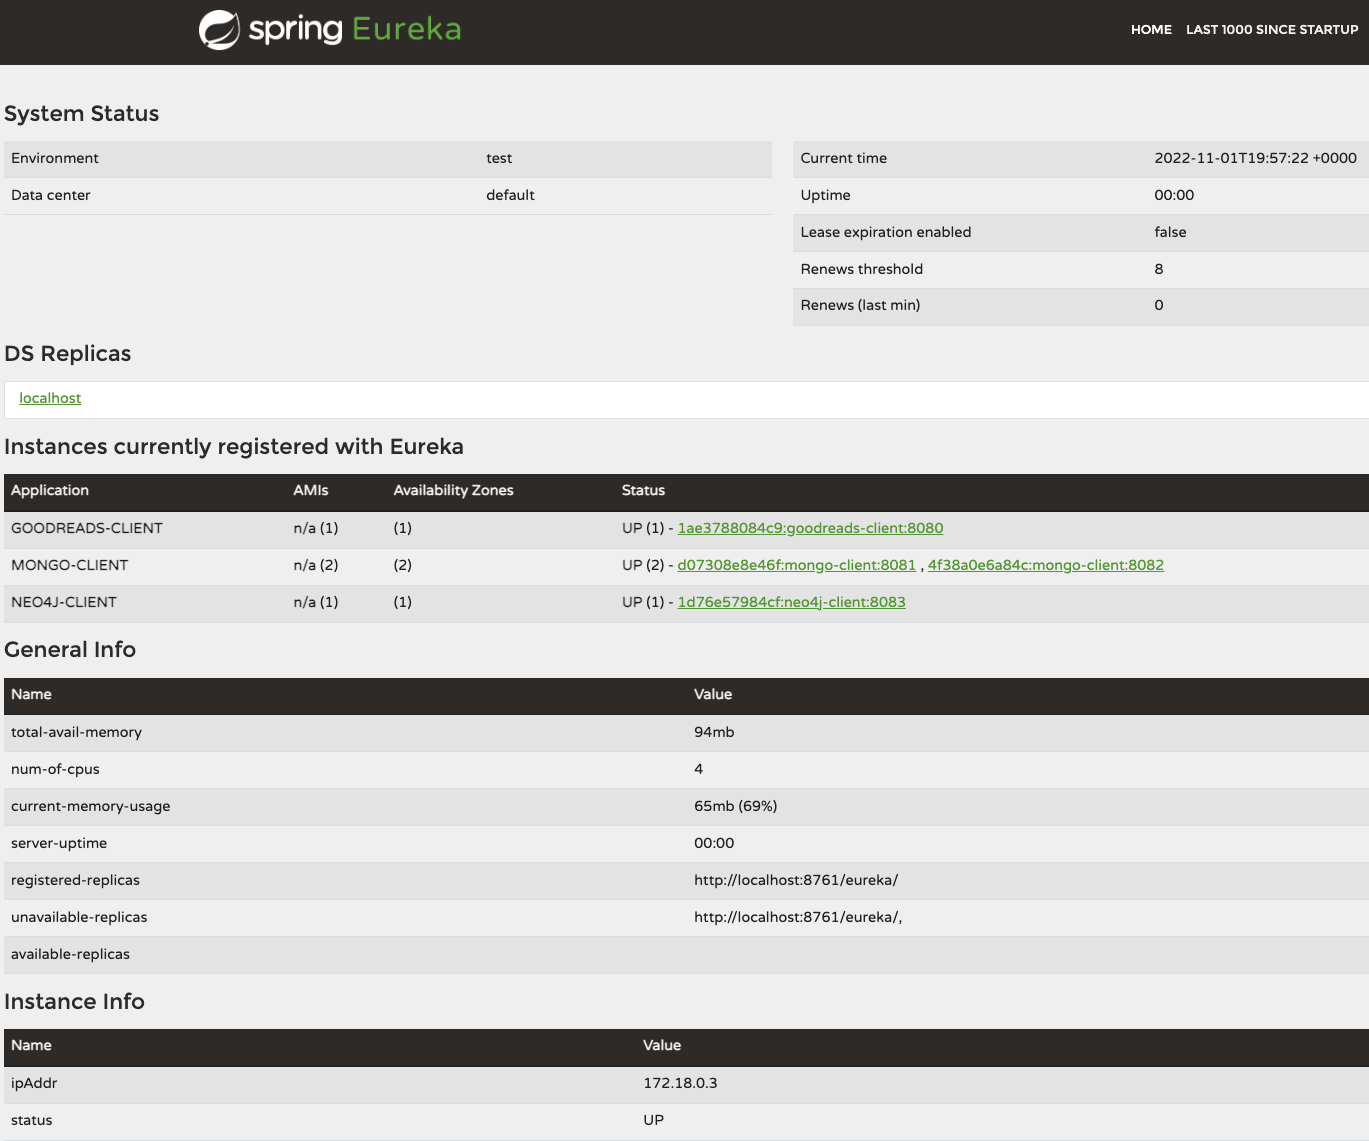Open LAST 1000 SINCE STARTUP page

[1272, 30]
